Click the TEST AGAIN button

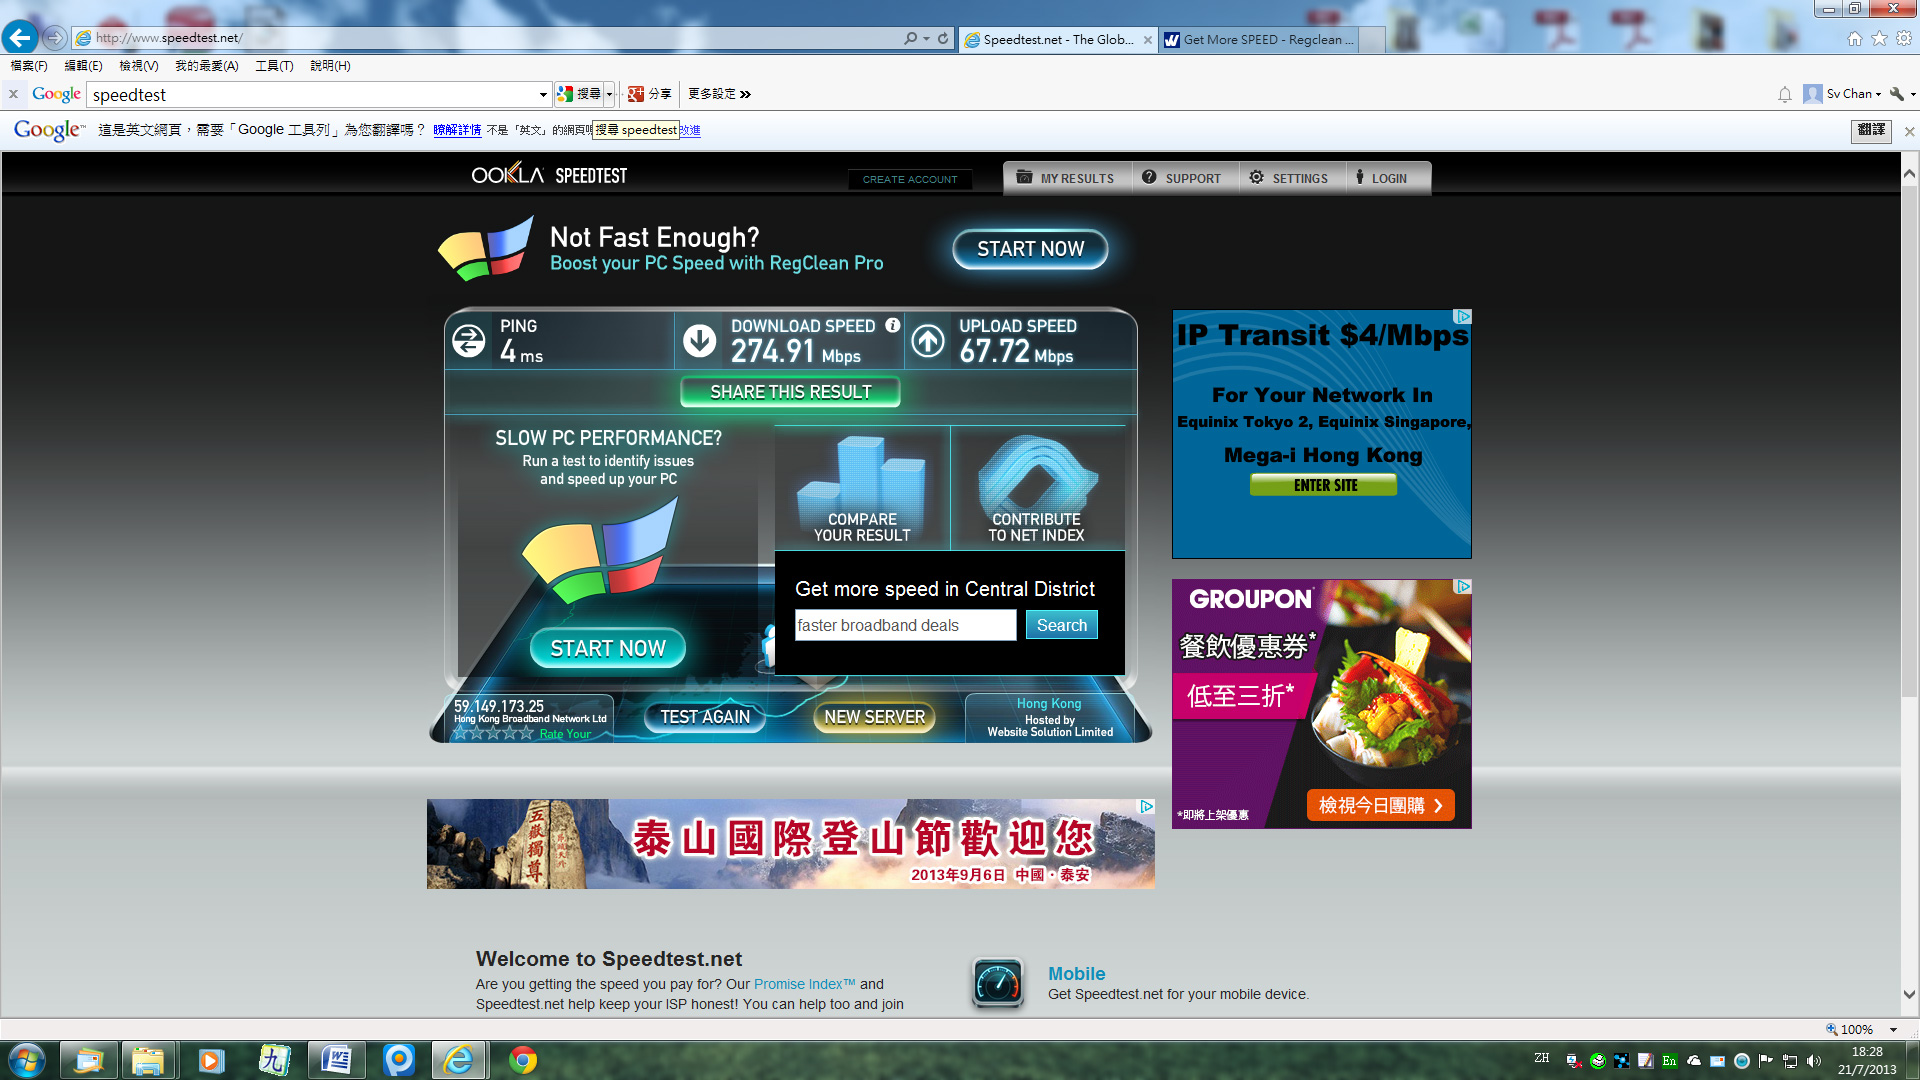pos(704,717)
